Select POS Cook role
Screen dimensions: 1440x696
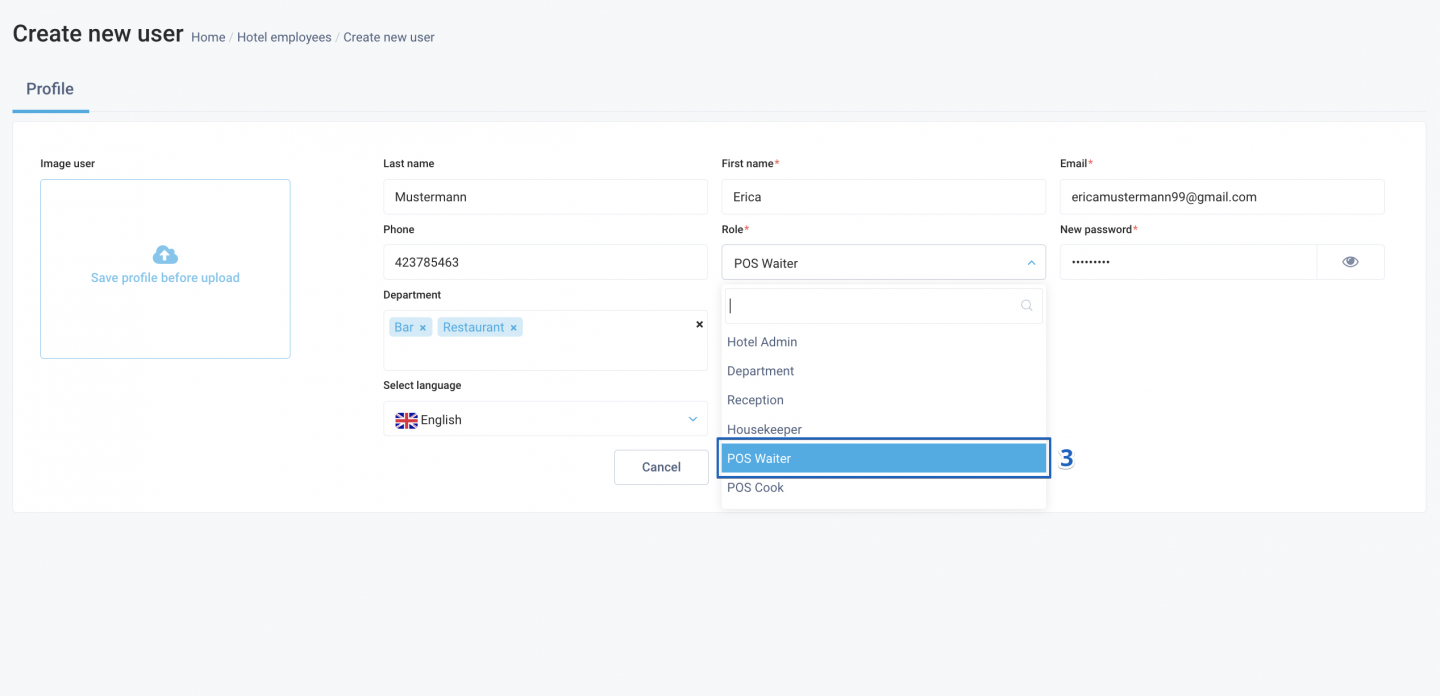click(884, 487)
